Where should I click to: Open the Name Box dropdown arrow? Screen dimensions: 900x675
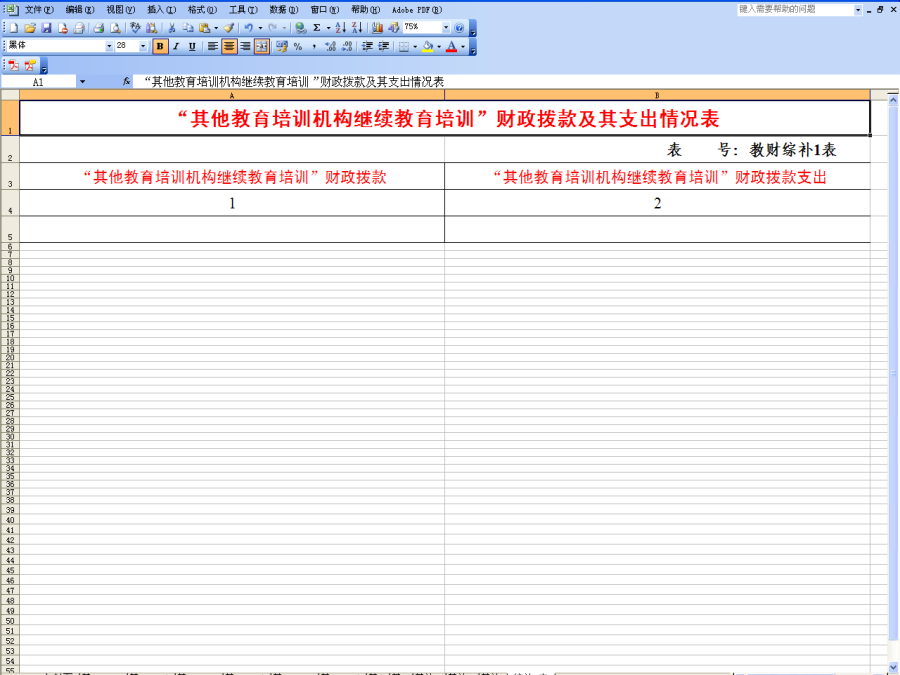(83, 82)
